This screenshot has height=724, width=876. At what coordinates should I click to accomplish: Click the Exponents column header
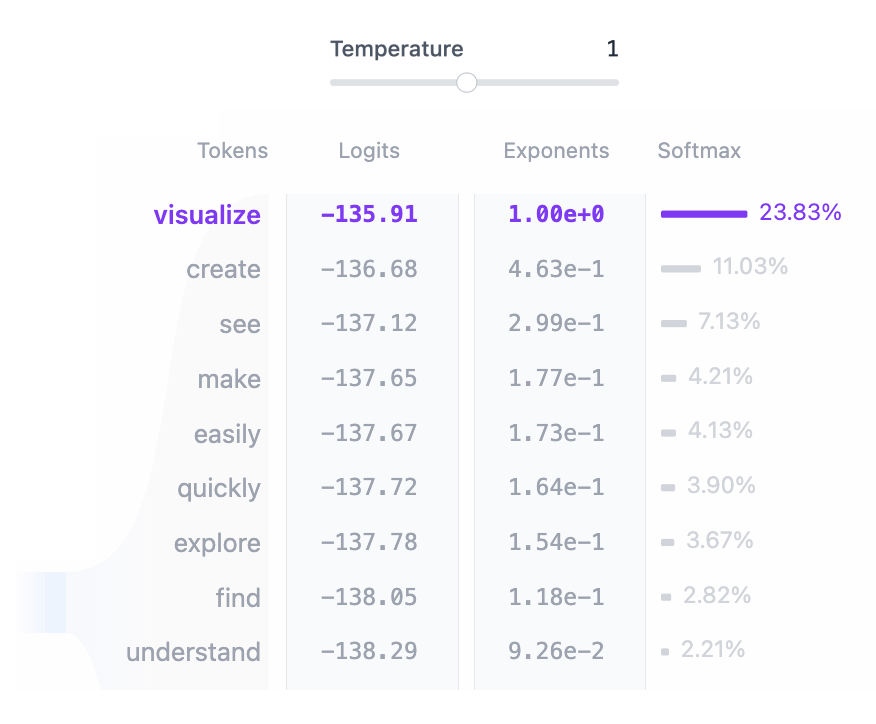(556, 151)
